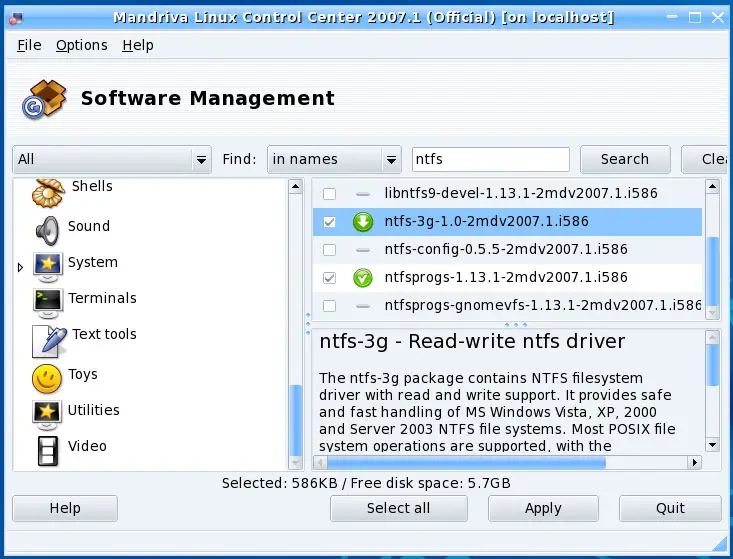The height and width of the screenshot is (559, 733).
Task: Click the Terminals category icon
Action: [x=48, y=303]
